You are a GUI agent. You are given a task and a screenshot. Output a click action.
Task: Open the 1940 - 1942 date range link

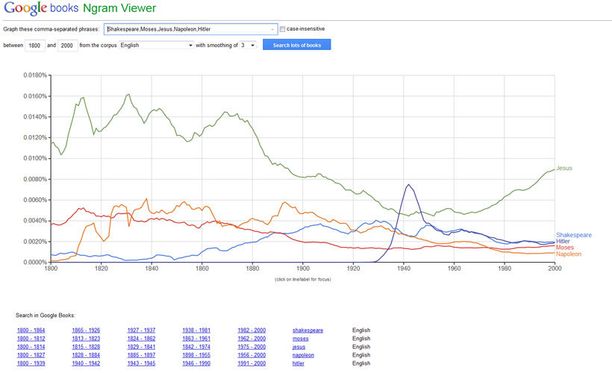click(x=86, y=363)
